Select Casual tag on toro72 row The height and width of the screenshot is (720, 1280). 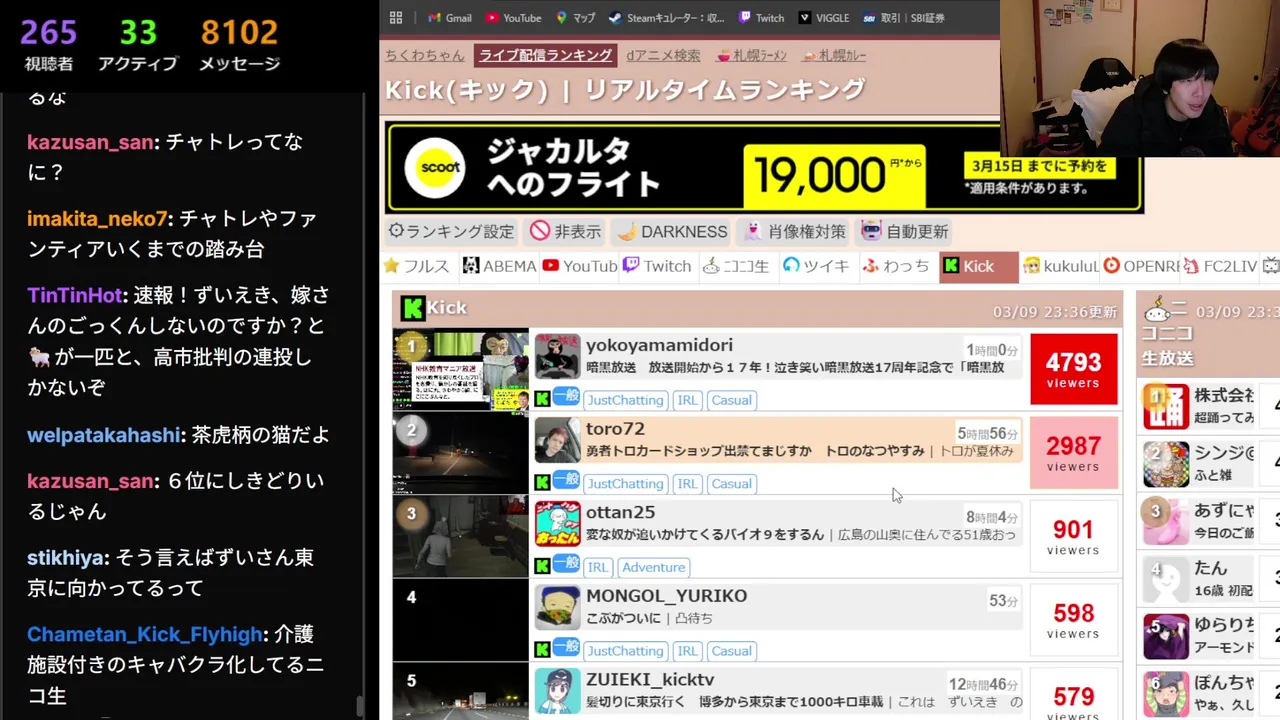pos(731,484)
